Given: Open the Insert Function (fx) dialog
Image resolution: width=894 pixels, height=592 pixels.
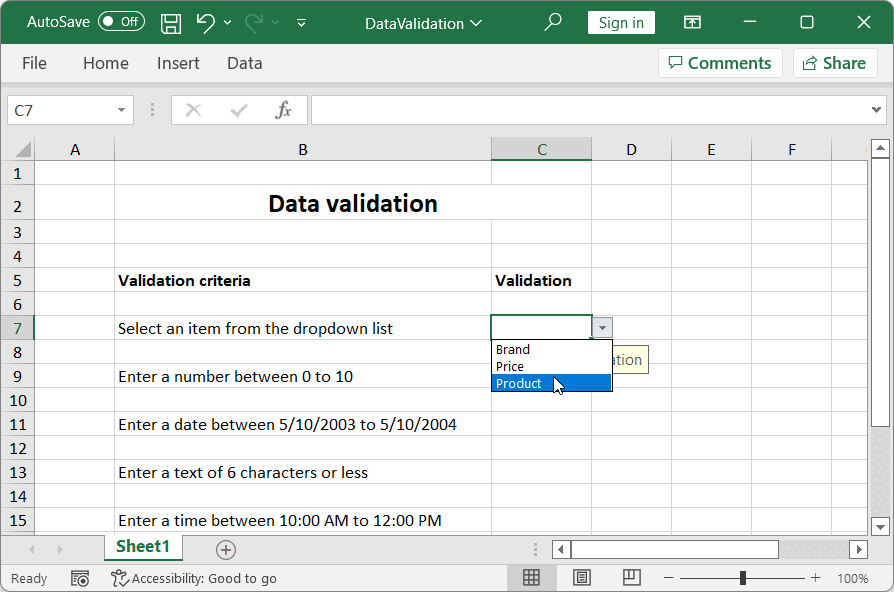Looking at the screenshot, I should tap(283, 110).
